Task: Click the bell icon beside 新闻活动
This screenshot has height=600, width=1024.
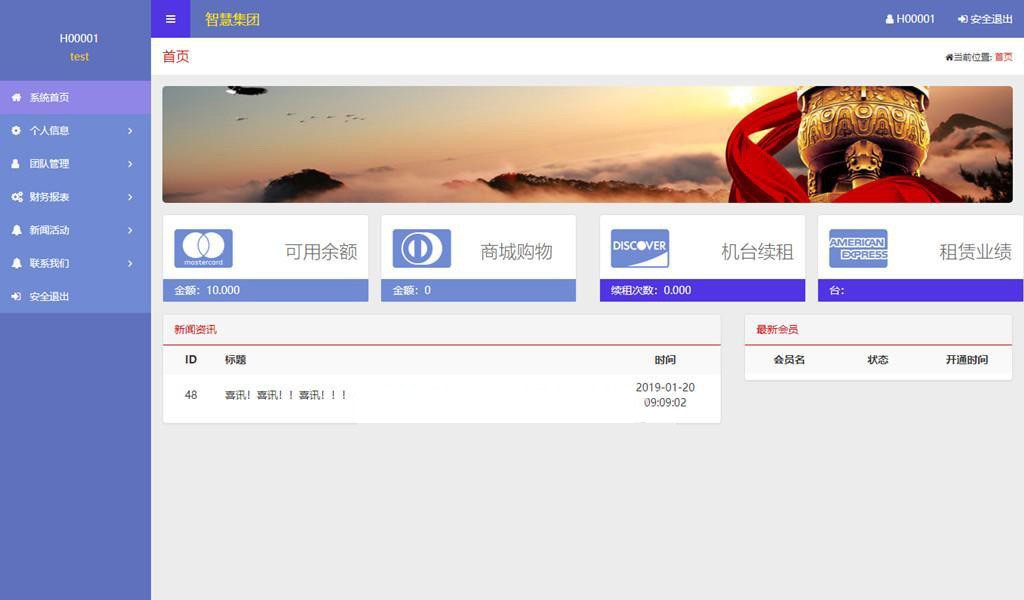Action: [16, 230]
